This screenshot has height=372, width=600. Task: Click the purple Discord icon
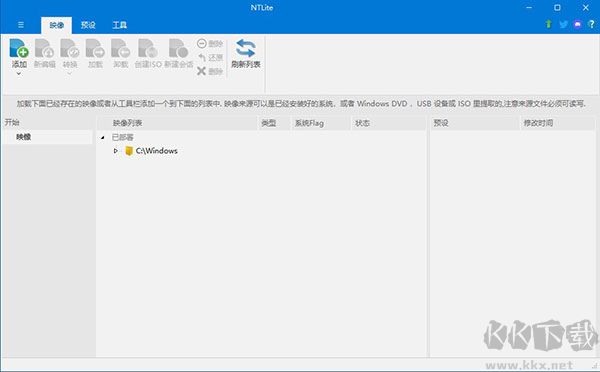click(577, 24)
